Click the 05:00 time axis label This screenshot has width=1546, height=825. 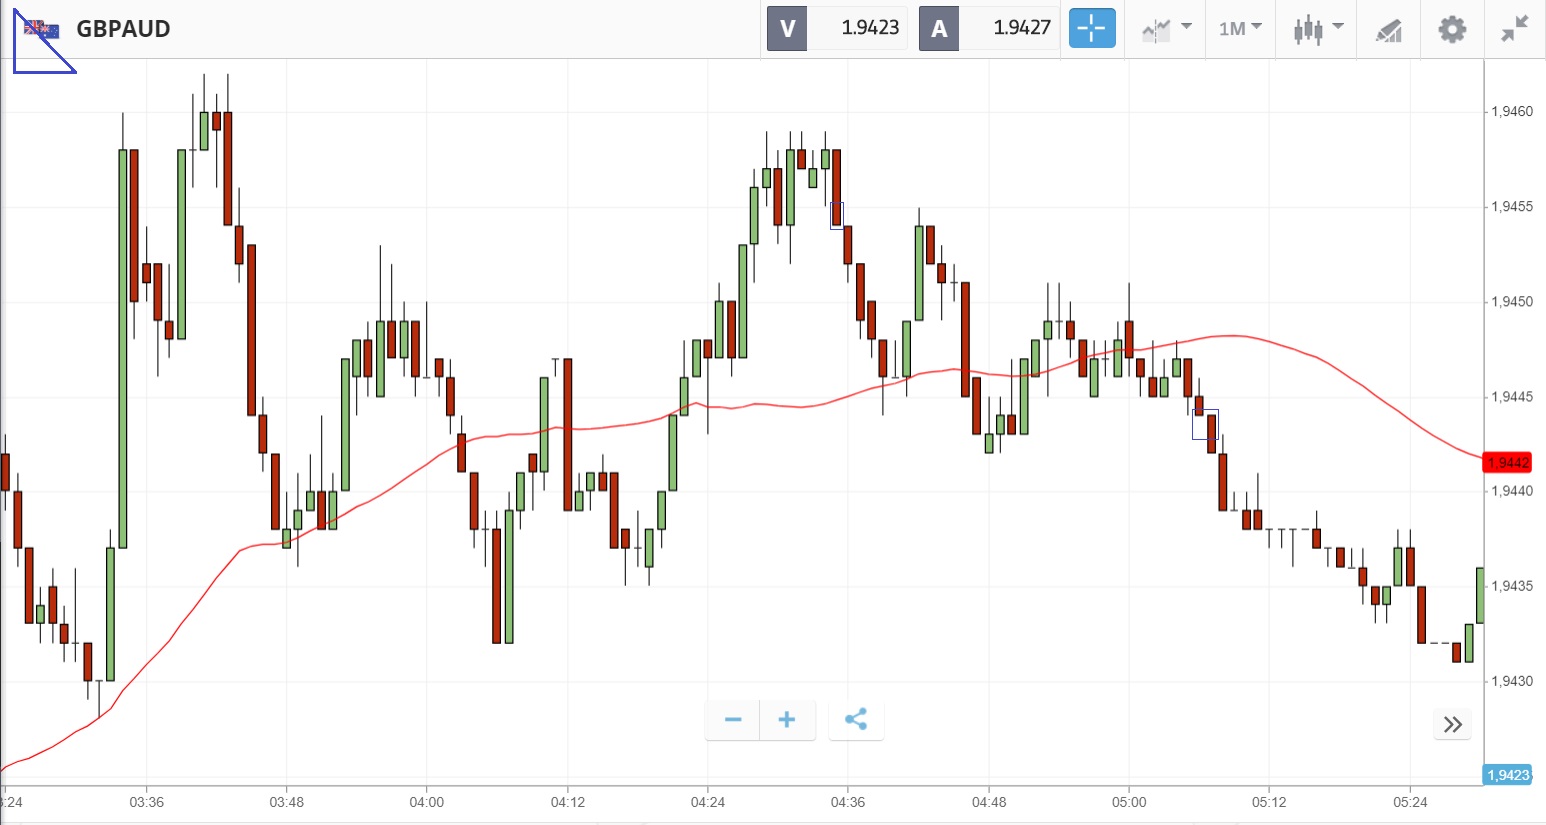point(1129,802)
